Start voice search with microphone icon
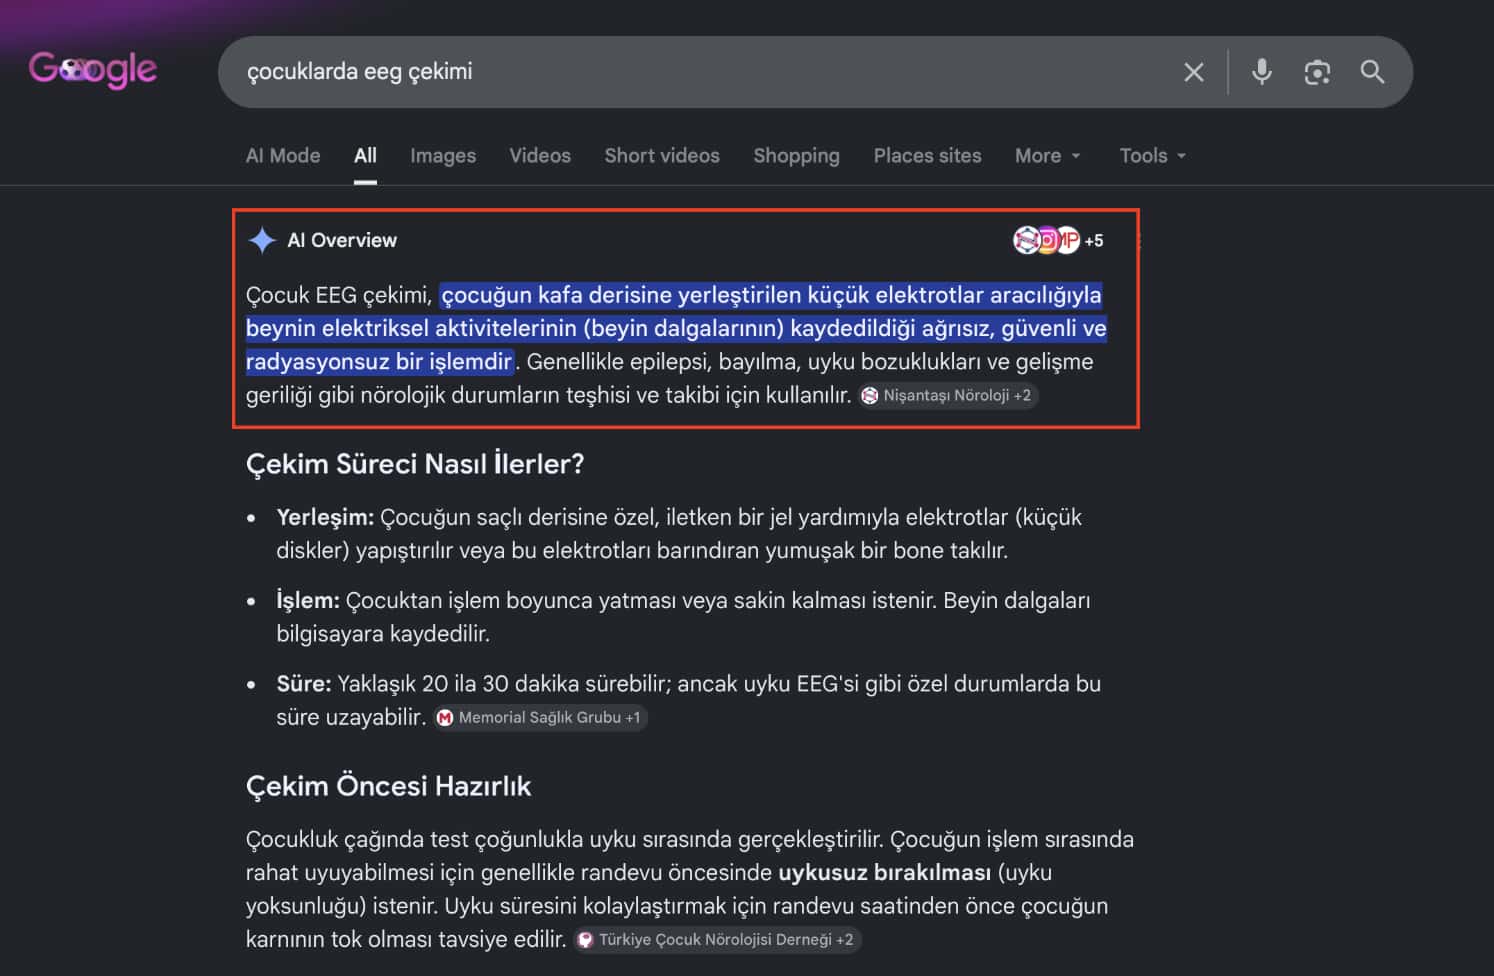This screenshot has width=1494, height=976. pyautogui.click(x=1262, y=72)
